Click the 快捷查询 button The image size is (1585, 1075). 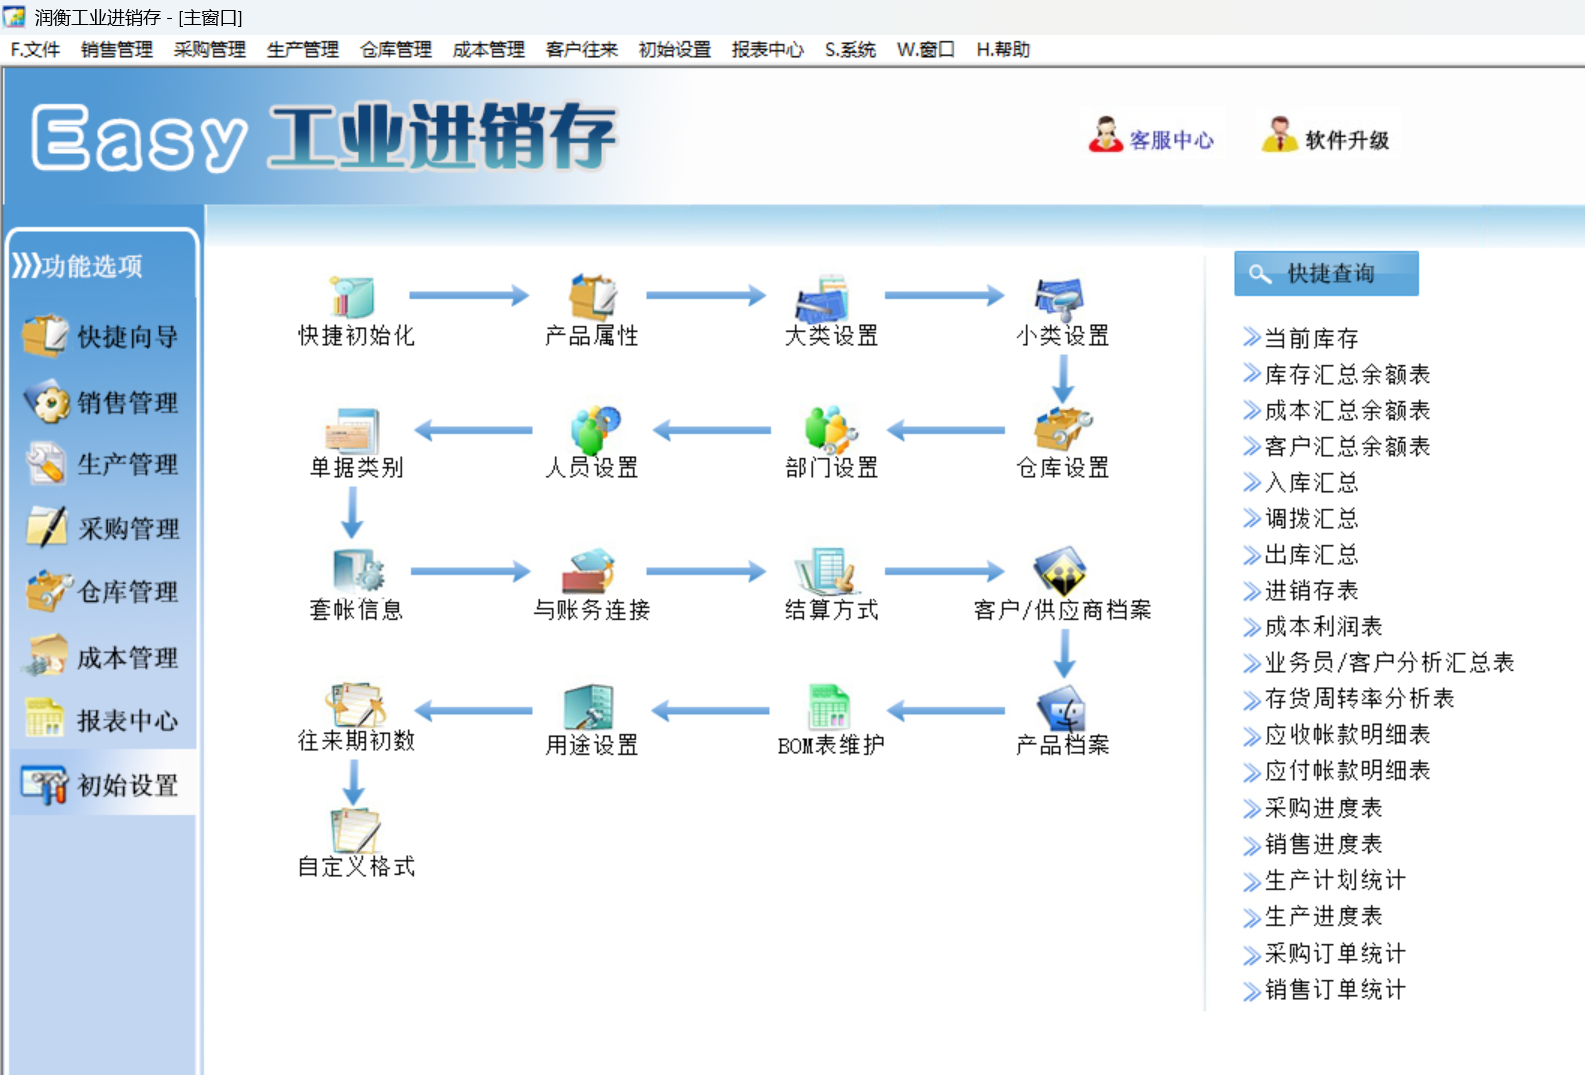pos(1326,273)
